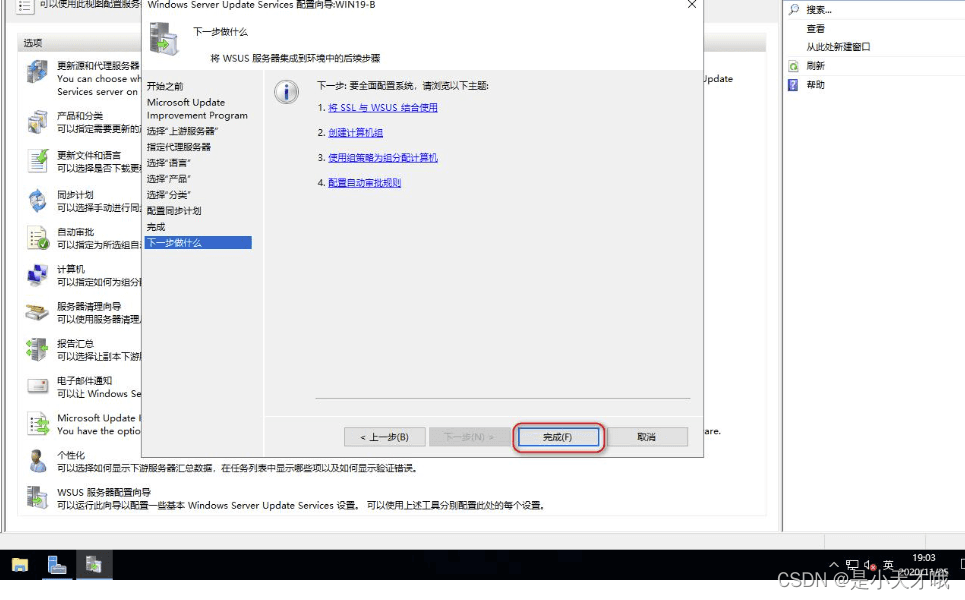Screen dimensions: 965x600
Task: Click the WSUS 服务器配置向导 title text
Action: (104, 492)
